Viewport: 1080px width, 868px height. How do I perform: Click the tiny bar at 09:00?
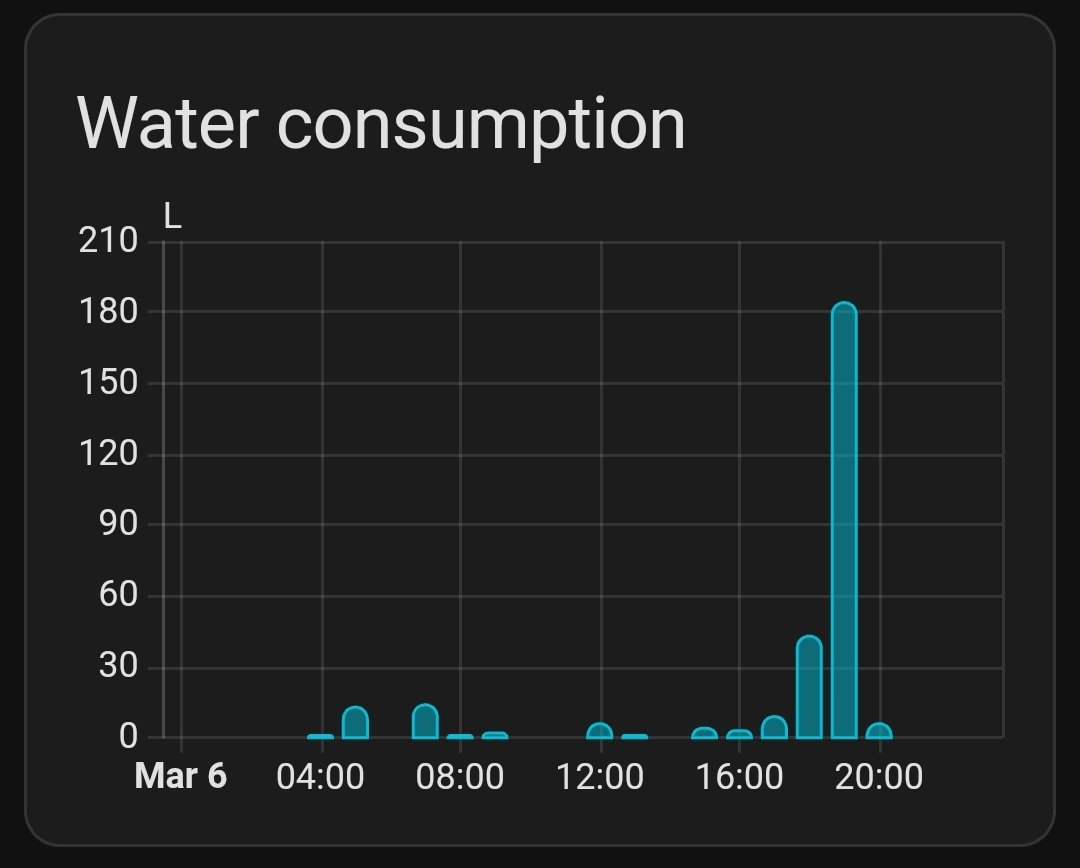[x=495, y=735]
